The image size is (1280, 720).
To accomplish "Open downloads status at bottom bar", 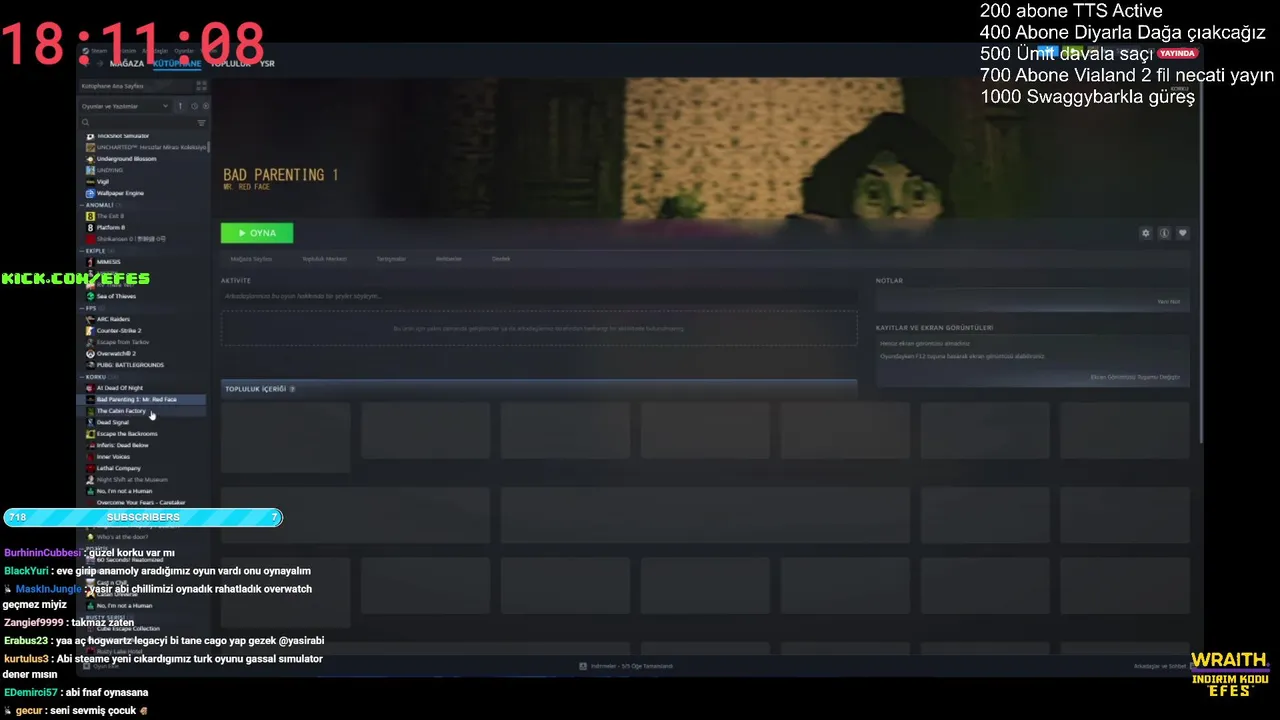I will 626,666.
